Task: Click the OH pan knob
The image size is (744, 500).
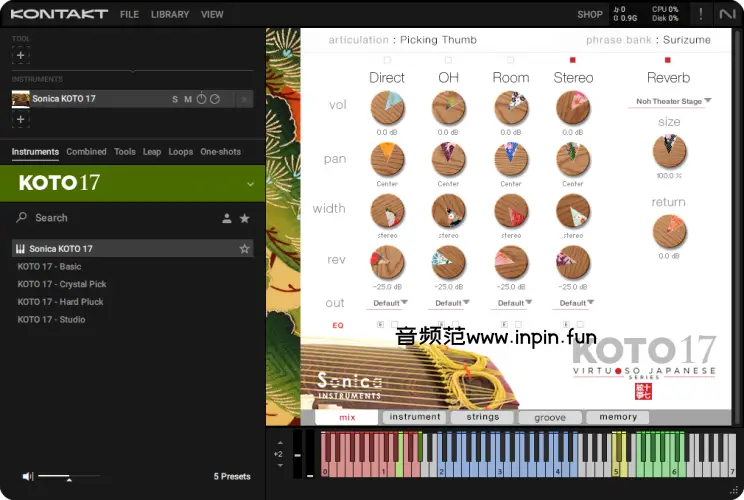Action: point(448,159)
